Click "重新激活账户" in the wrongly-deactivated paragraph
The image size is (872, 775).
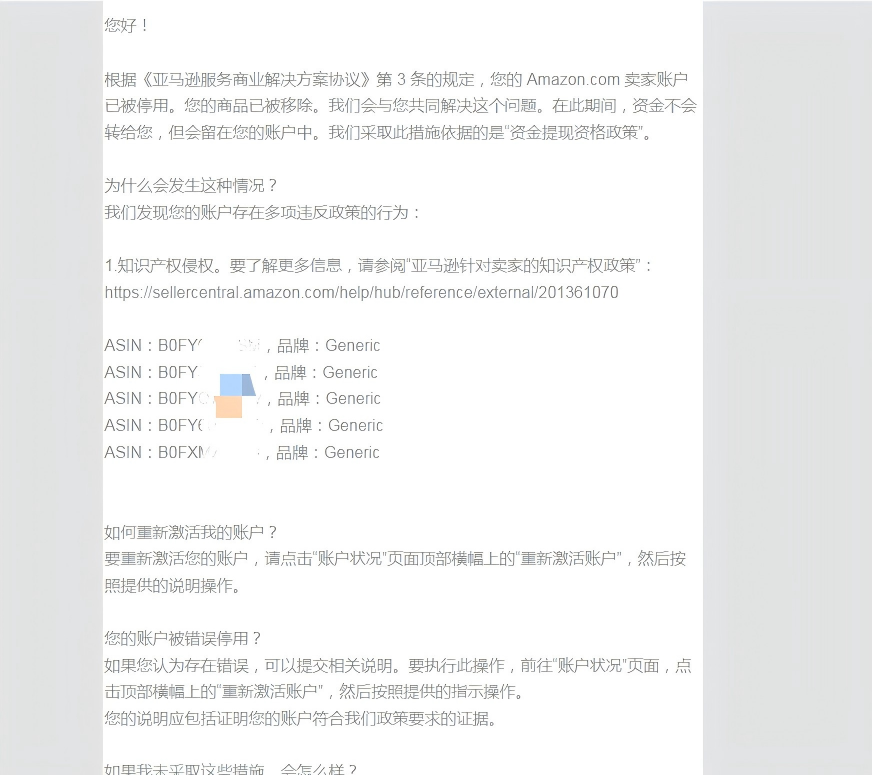click(x=270, y=692)
